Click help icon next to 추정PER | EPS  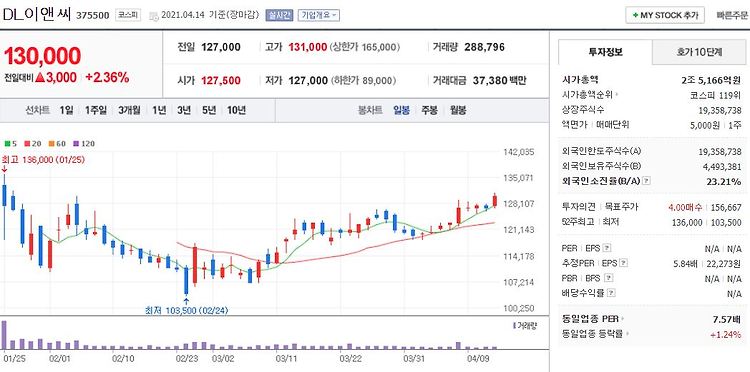(x=624, y=263)
